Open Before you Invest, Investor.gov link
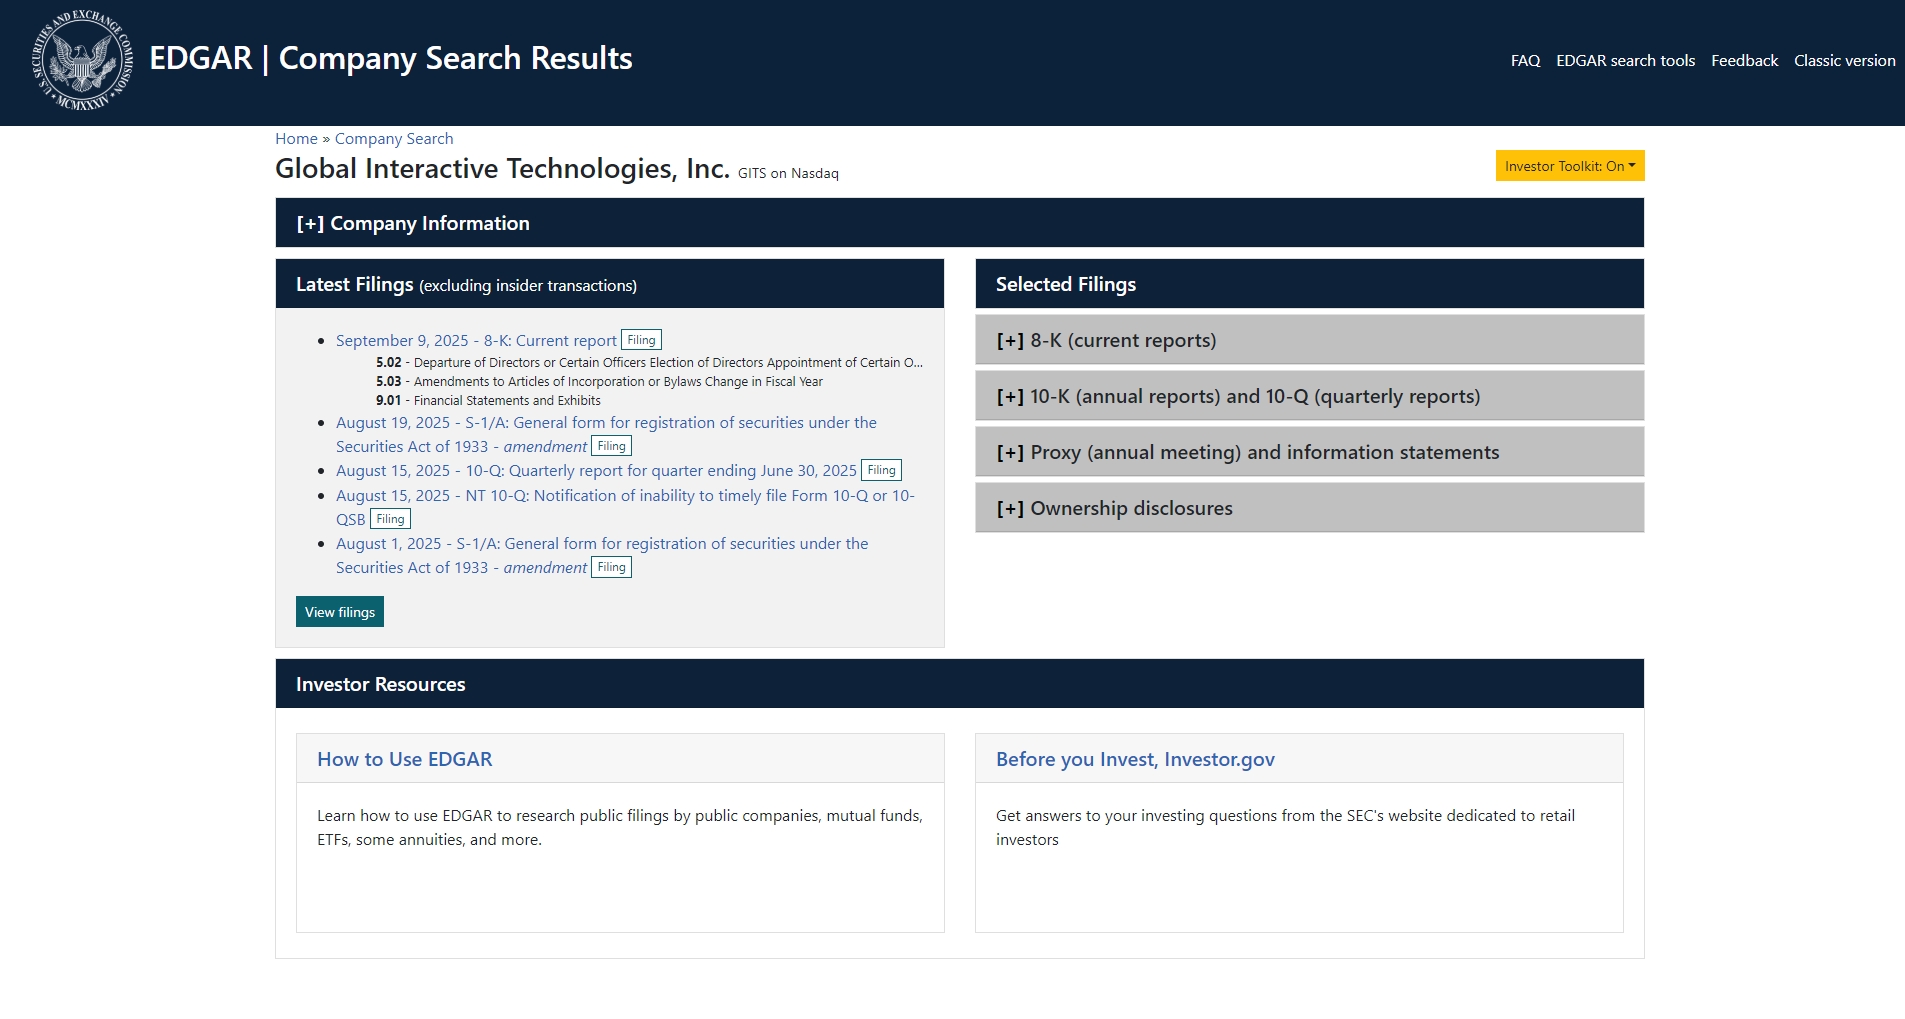 point(1135,759)
